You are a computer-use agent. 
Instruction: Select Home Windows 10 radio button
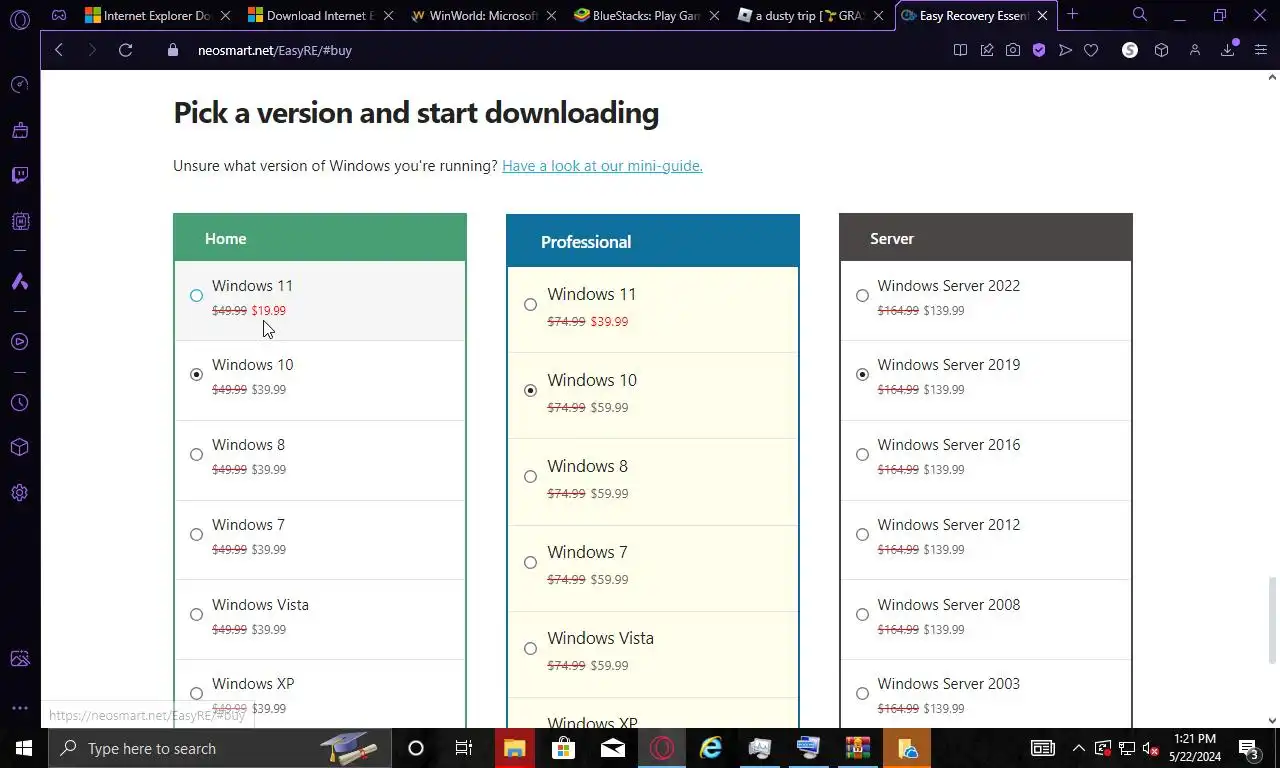point(196,375)
